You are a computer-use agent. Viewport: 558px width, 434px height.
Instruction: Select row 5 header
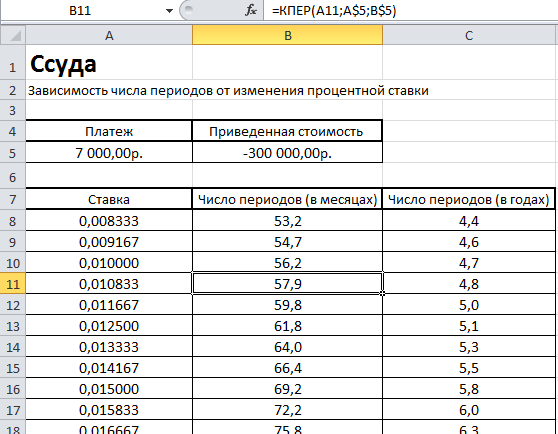click(x=13, y=153)
